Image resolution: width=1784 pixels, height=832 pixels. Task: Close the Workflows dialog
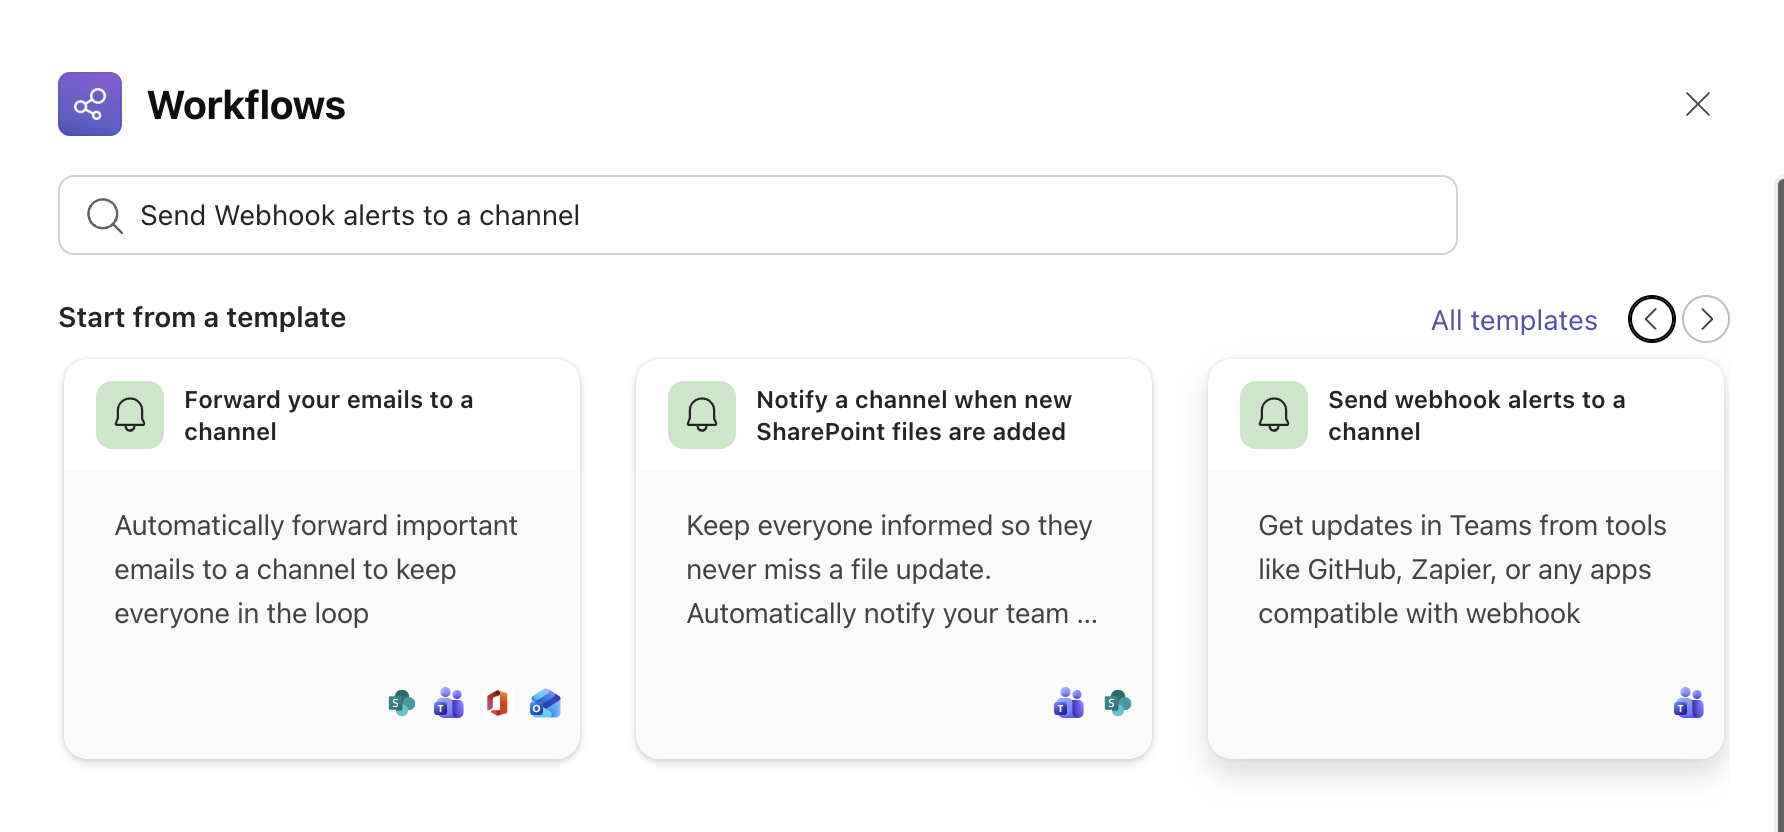pos(1697,104)
